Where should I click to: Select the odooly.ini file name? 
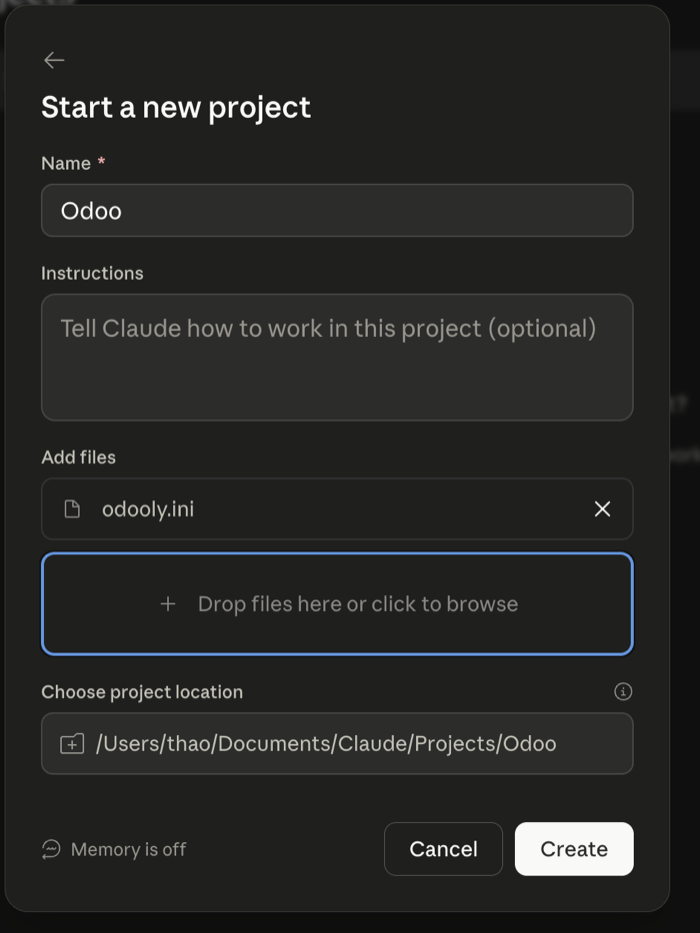click(148, 509)
